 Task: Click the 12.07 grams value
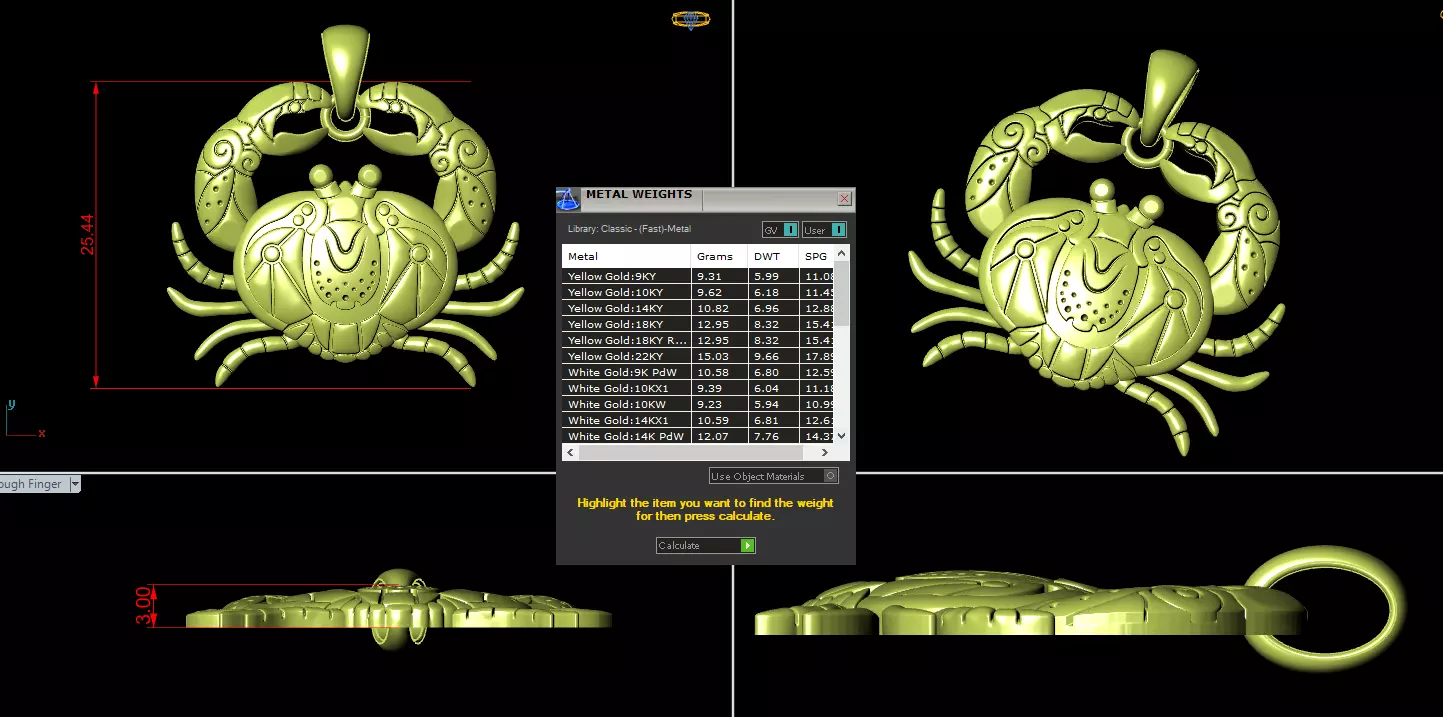712,436
